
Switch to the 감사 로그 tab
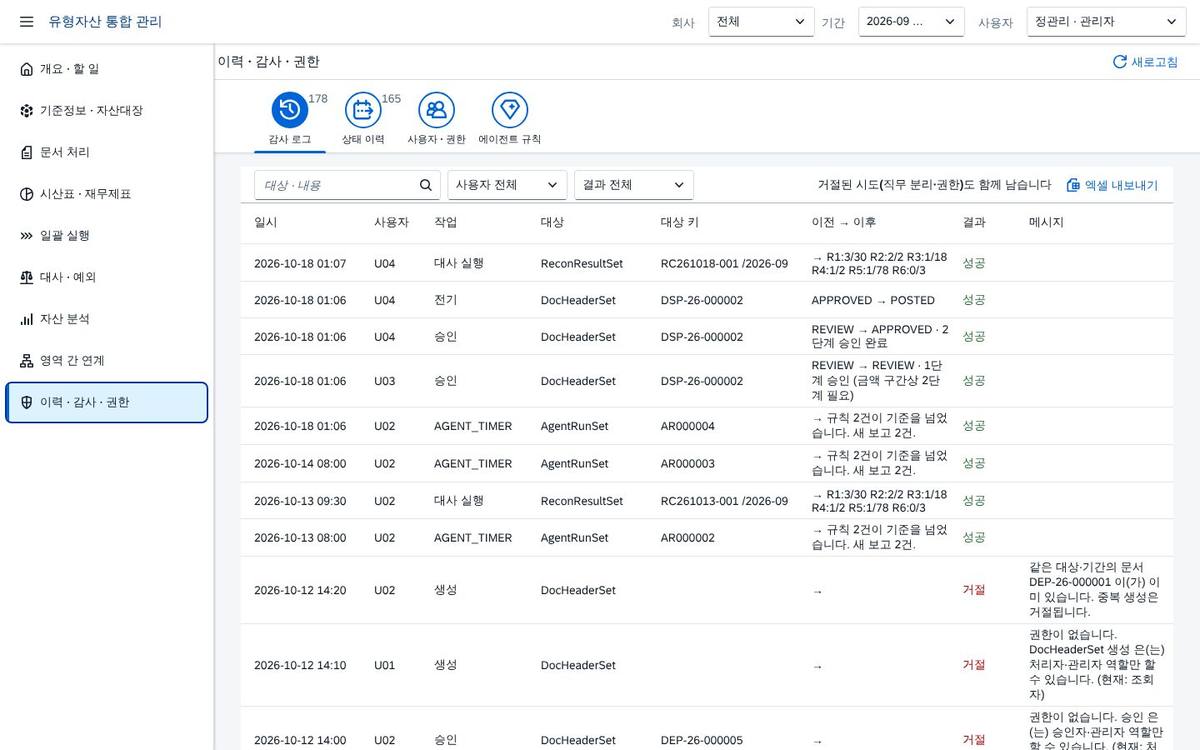pyautogui.click(x=290, y=120)
